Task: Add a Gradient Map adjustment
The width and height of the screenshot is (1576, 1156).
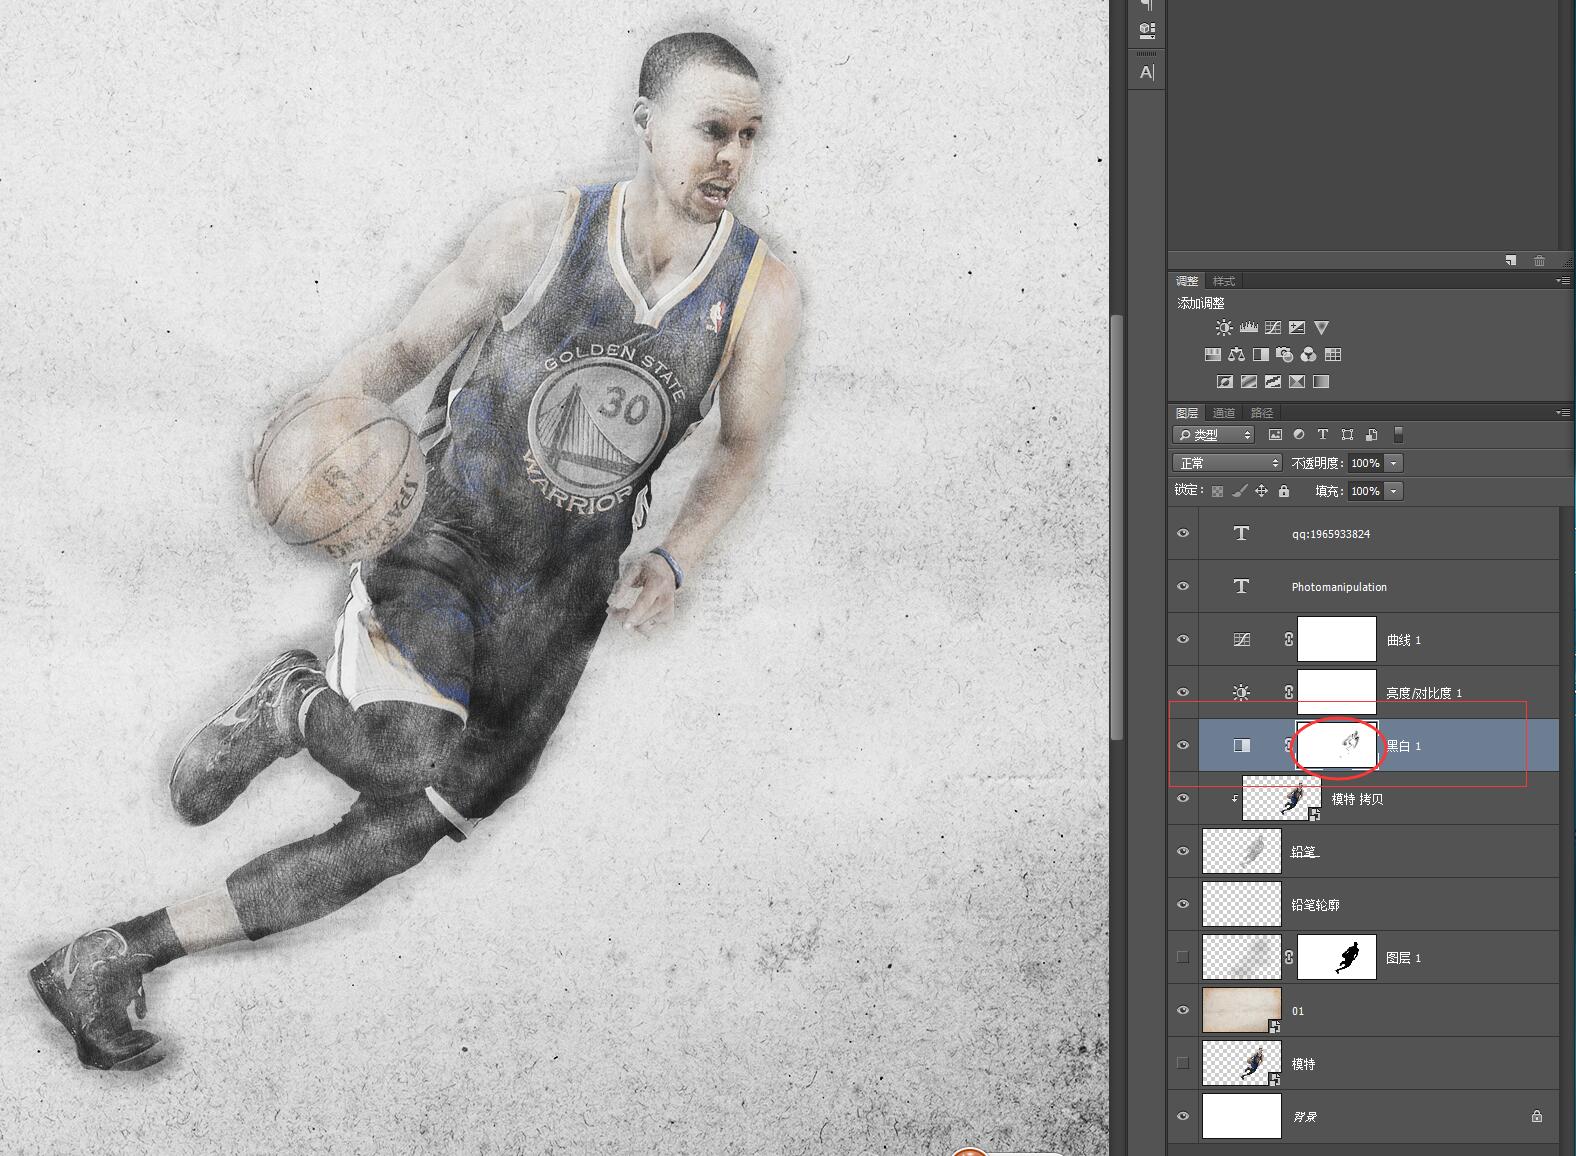Action: click(1321, 381)
